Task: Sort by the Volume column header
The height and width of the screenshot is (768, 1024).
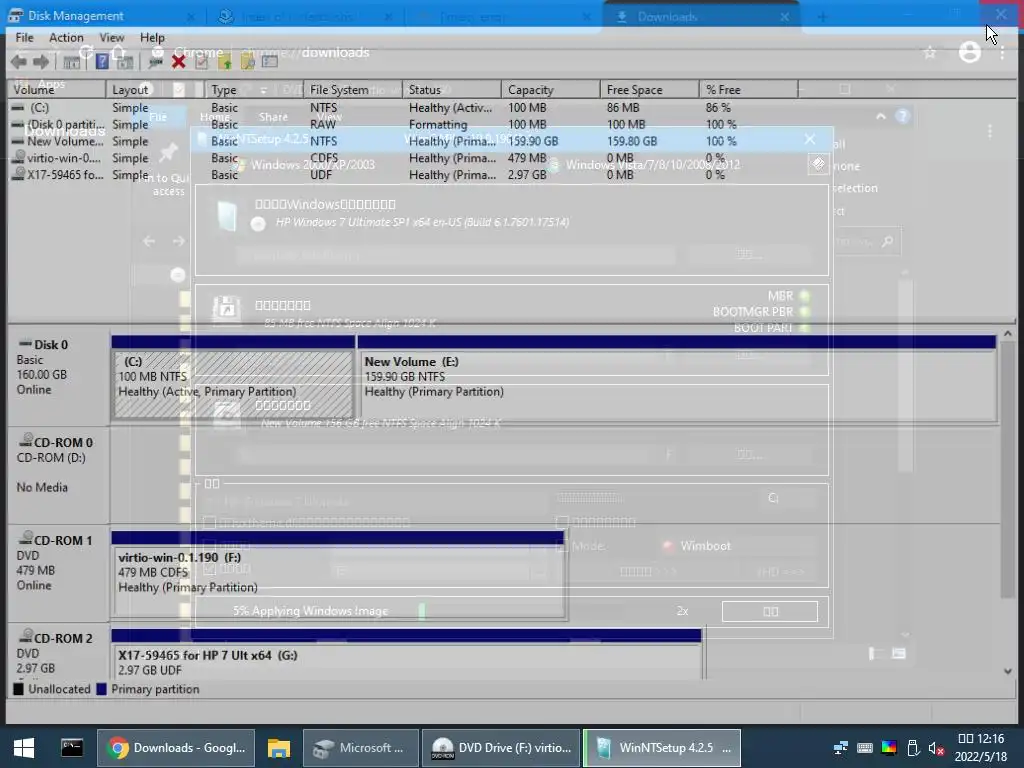Action: pyautogui.click(x=57, y=89)
